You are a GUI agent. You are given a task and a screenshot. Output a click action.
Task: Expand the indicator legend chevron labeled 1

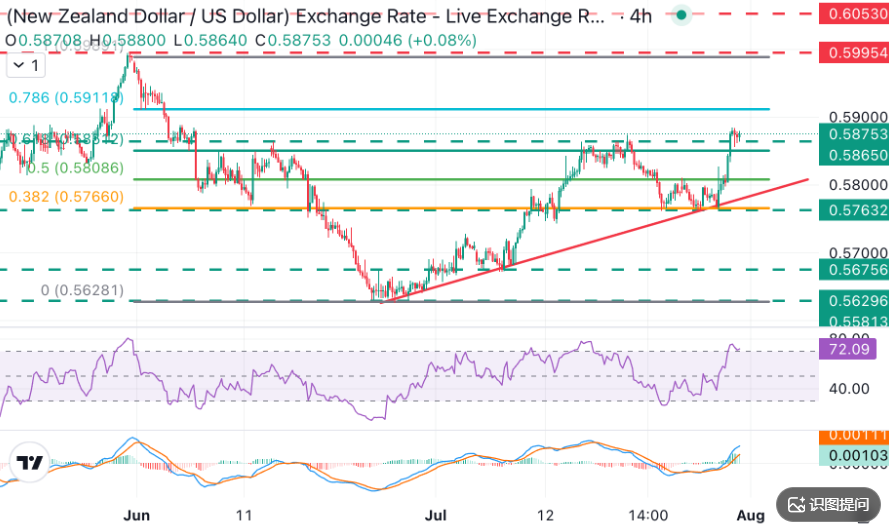[x=26, y=66]
